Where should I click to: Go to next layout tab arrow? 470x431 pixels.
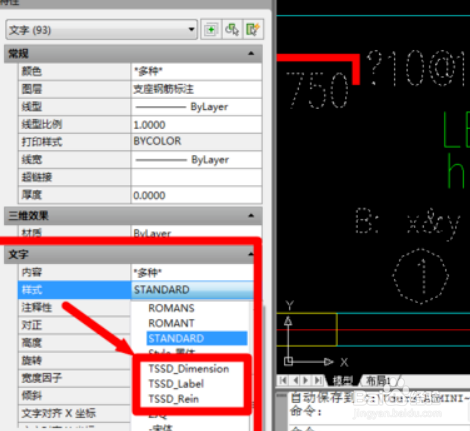tap(305, 380)
